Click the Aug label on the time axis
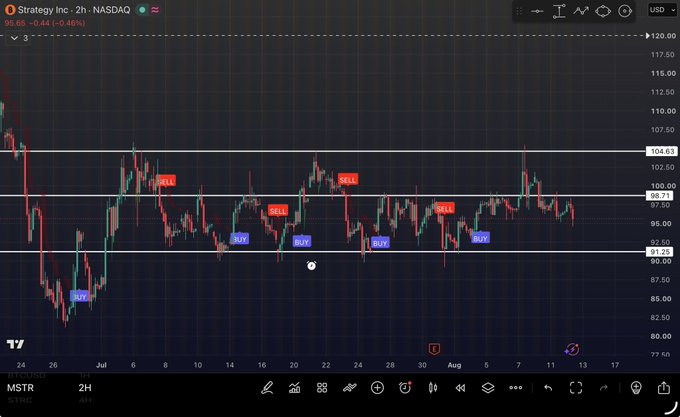Image resolution: width=680 pixels, height=417 pixels. 454,365
